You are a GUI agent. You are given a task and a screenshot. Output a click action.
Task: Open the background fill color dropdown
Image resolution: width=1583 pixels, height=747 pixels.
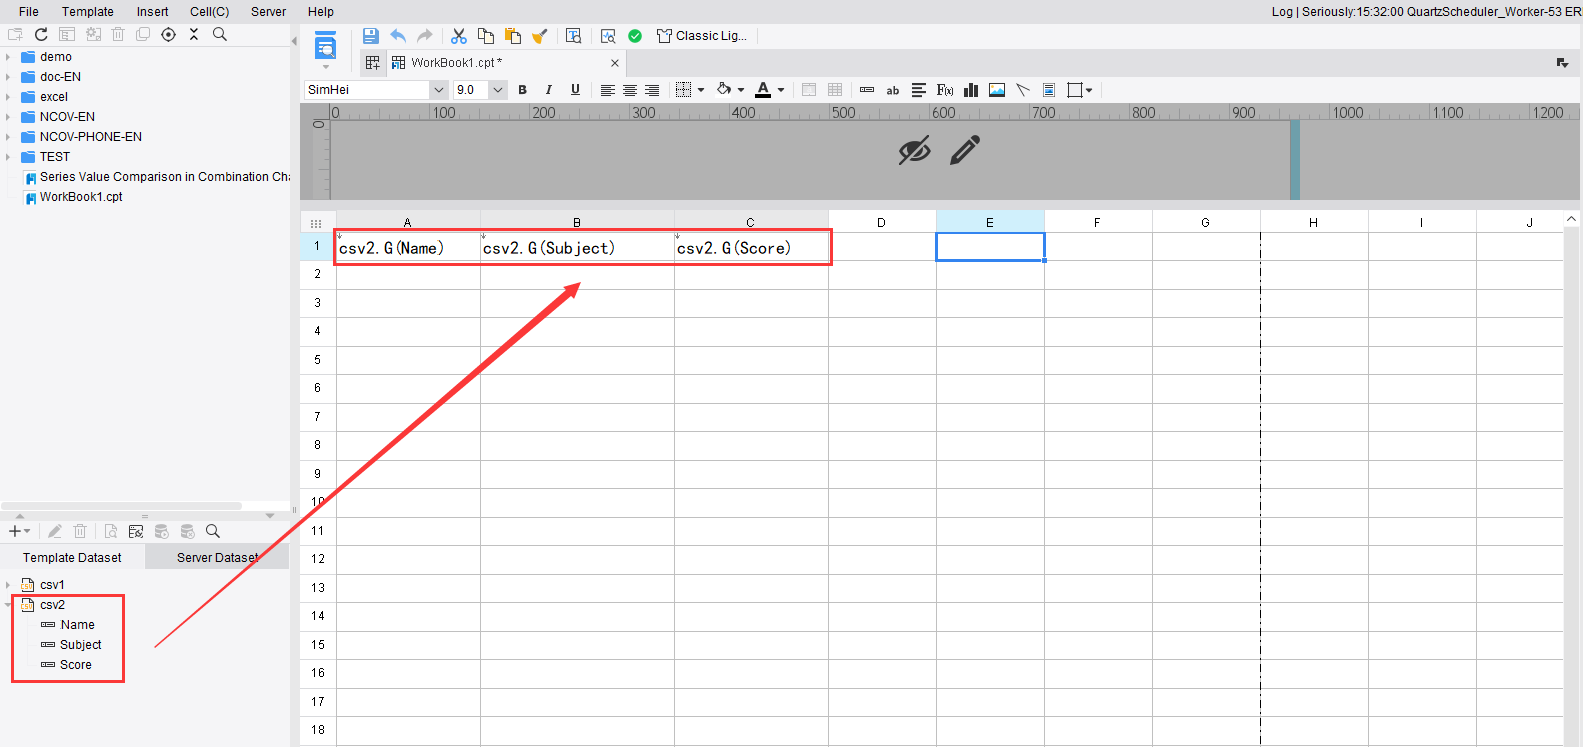point(741,90)
